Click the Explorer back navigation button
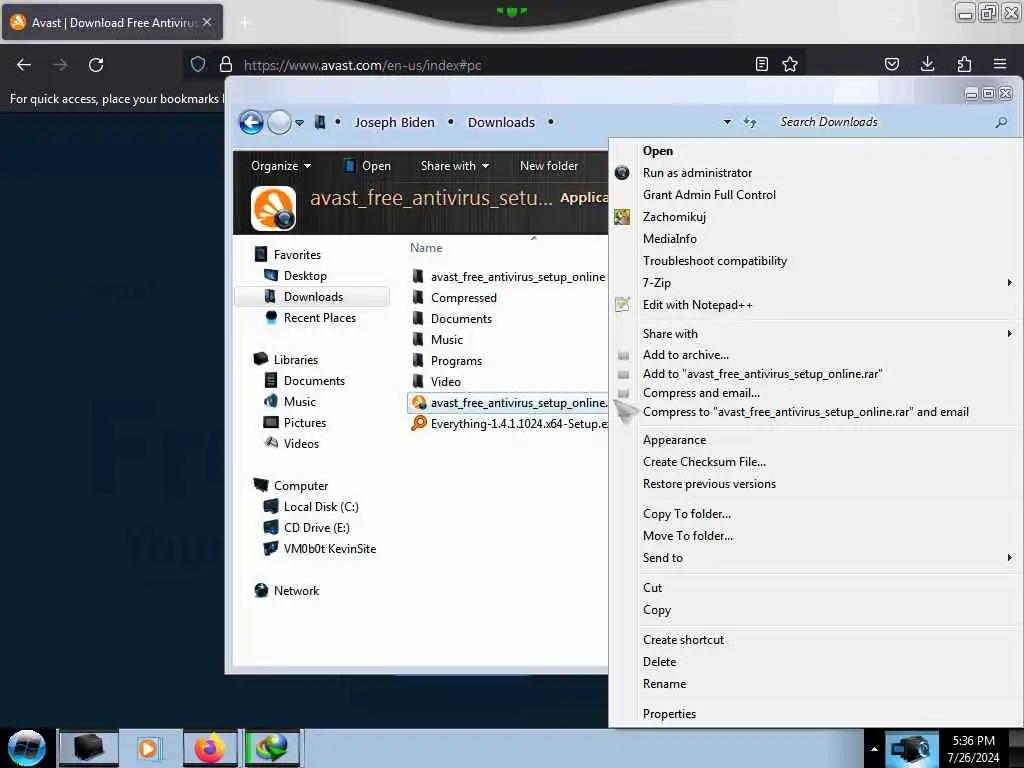The height and width of the screenshot is (768, 1024). click(x=251, y=122)
